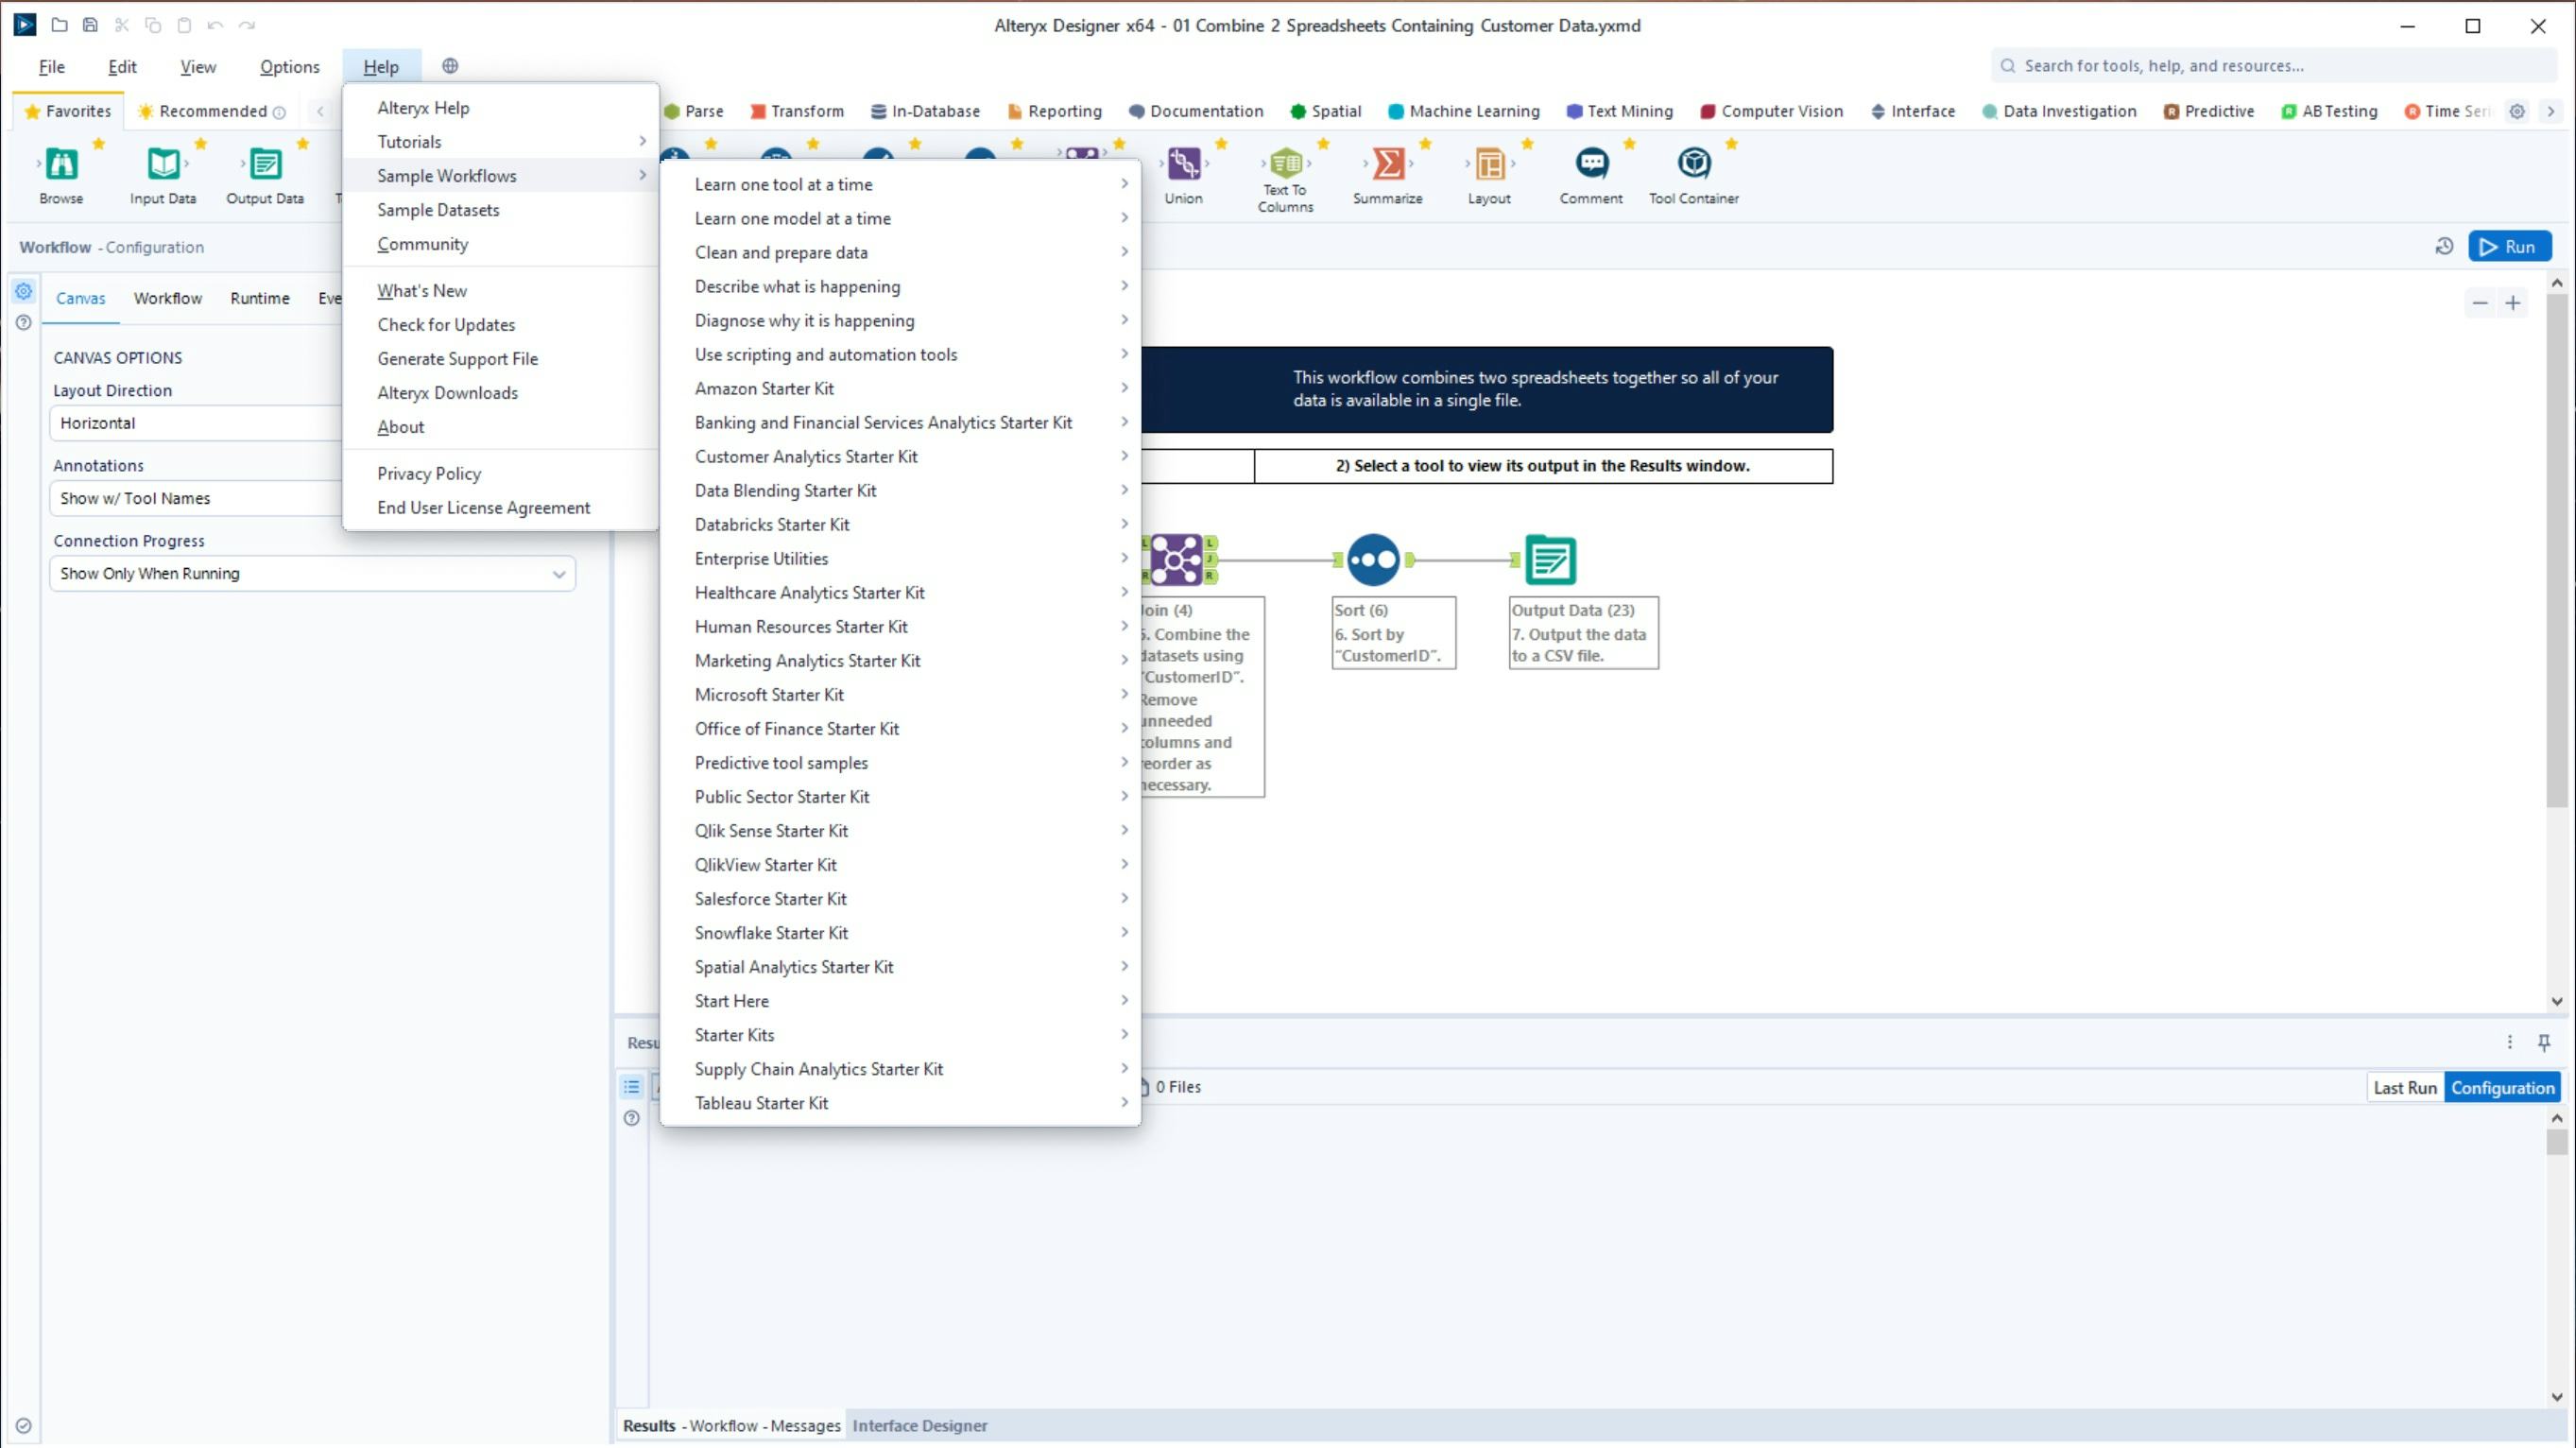Switch to the Machine Learning tool tab
The height and width of the screenshot is (1448, 2576).
pos(1464,111)
